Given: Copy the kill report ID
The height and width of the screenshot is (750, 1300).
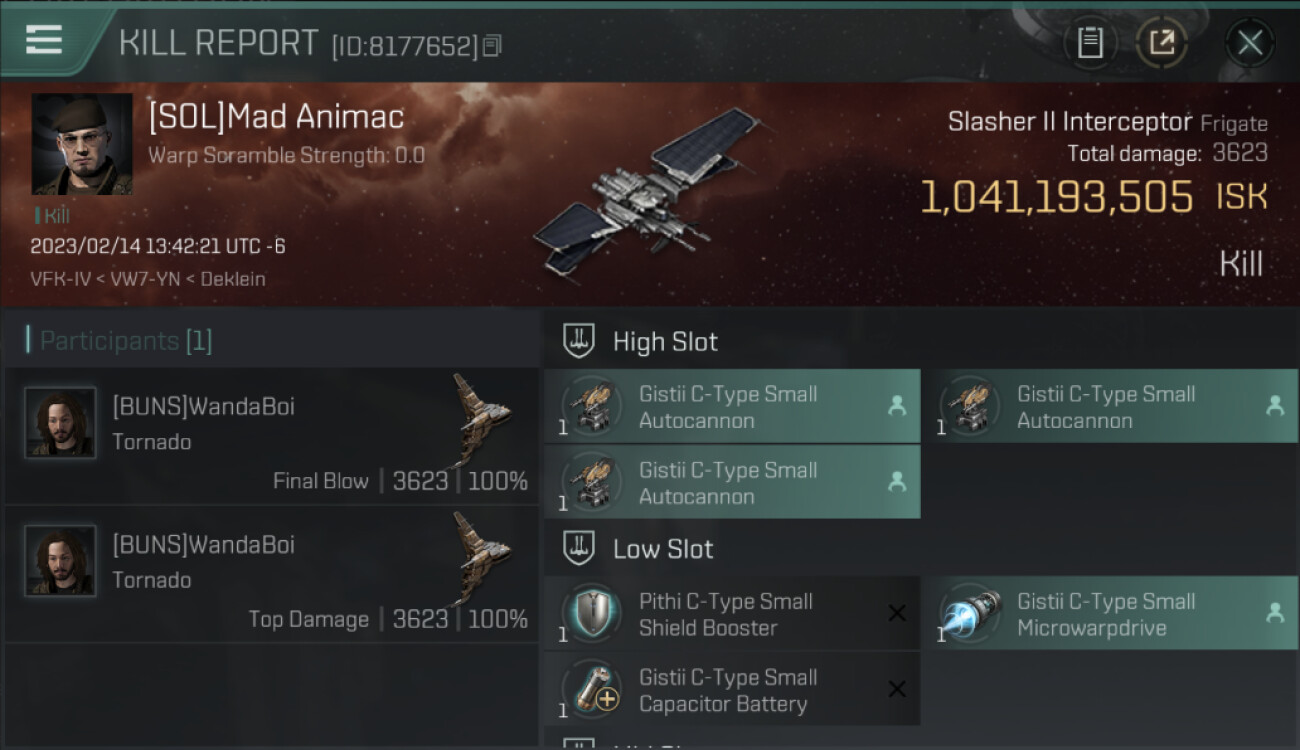Looking at the screenshot, I should pyautogui.click(x=492, y=46).
